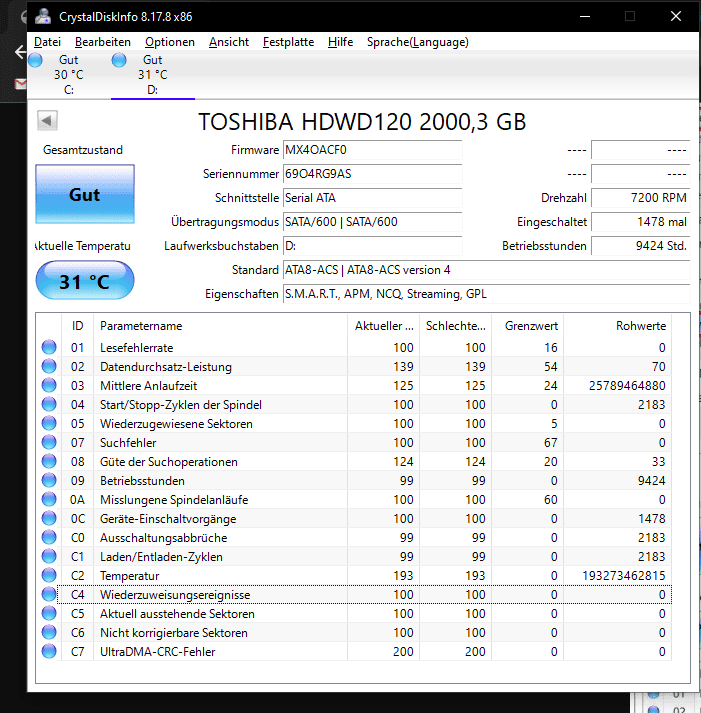Click the previous disk arrow button

(x=47, y=121)
